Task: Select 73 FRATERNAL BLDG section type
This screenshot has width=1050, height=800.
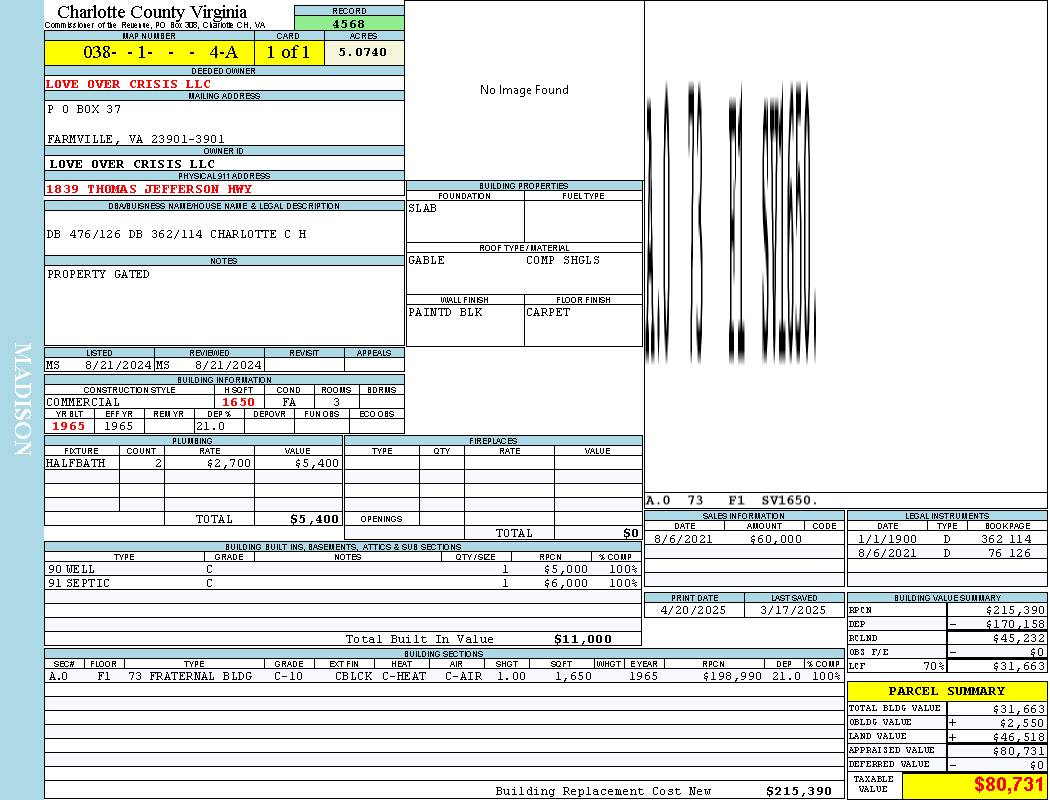Action: pyautogui.click(x=190, y=677)
